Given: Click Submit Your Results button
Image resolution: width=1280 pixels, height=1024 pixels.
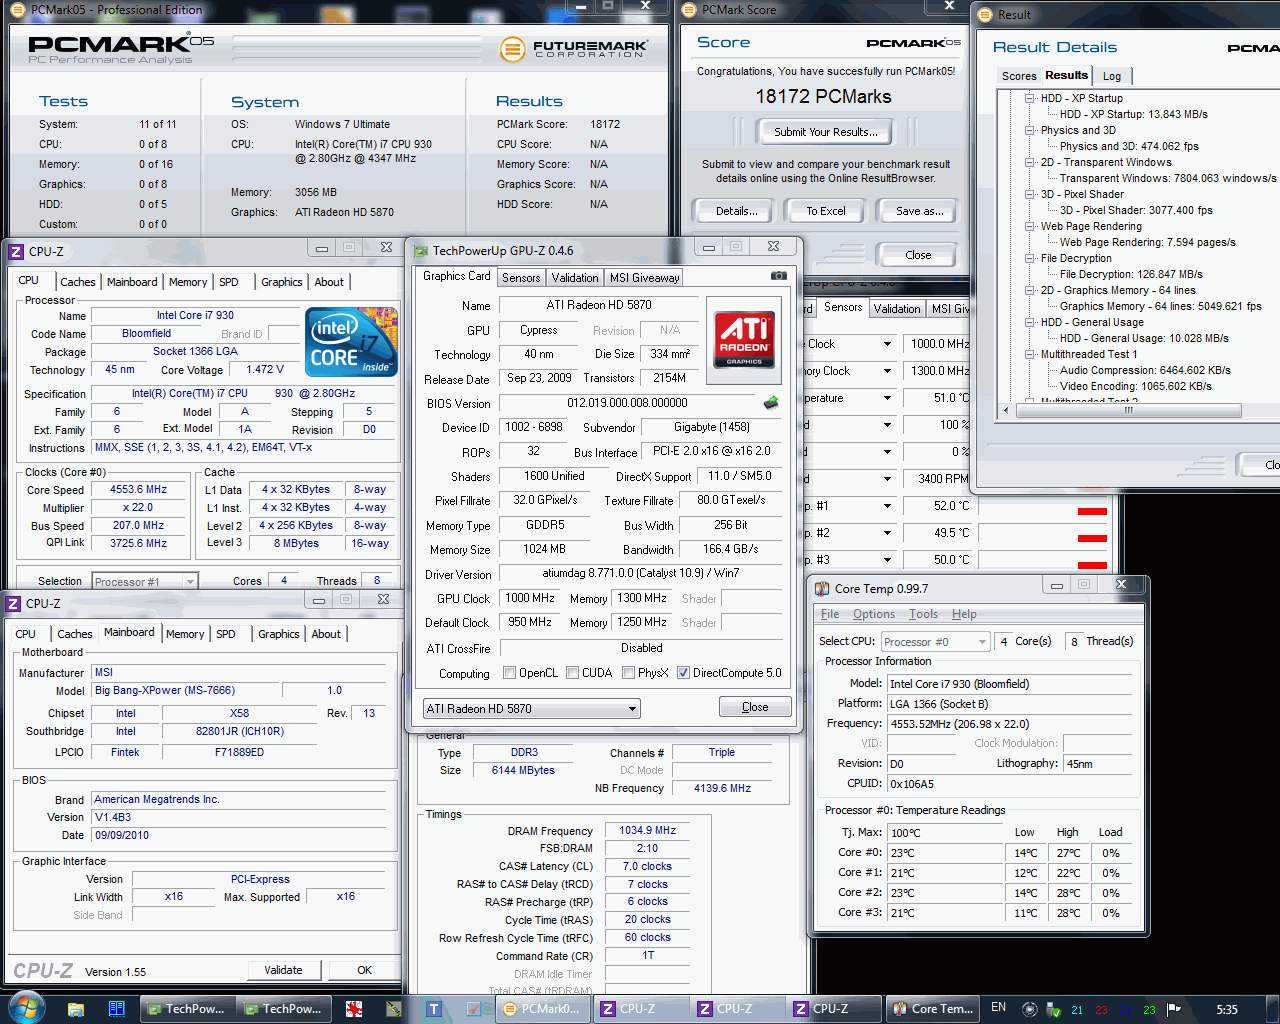Looking at the screenshot, I should point(826,132).
